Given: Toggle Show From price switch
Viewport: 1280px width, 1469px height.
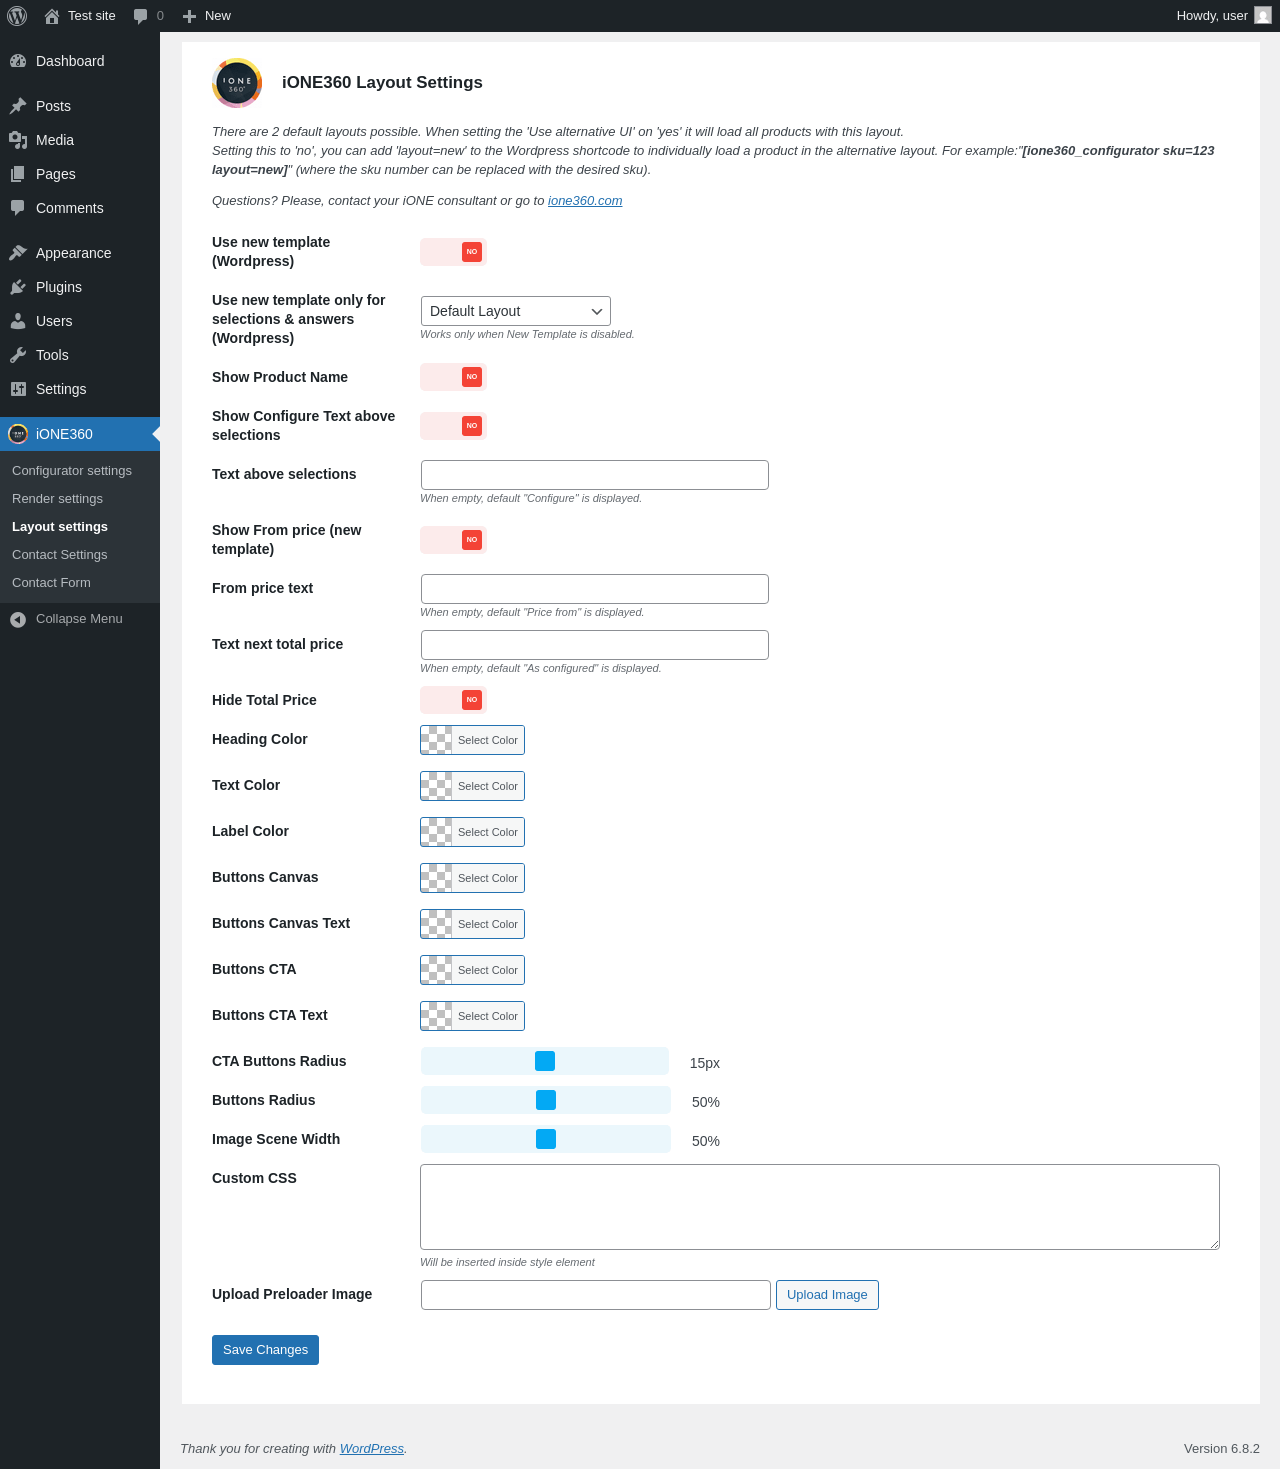Looking at the screenshot, I should point(453,540).
